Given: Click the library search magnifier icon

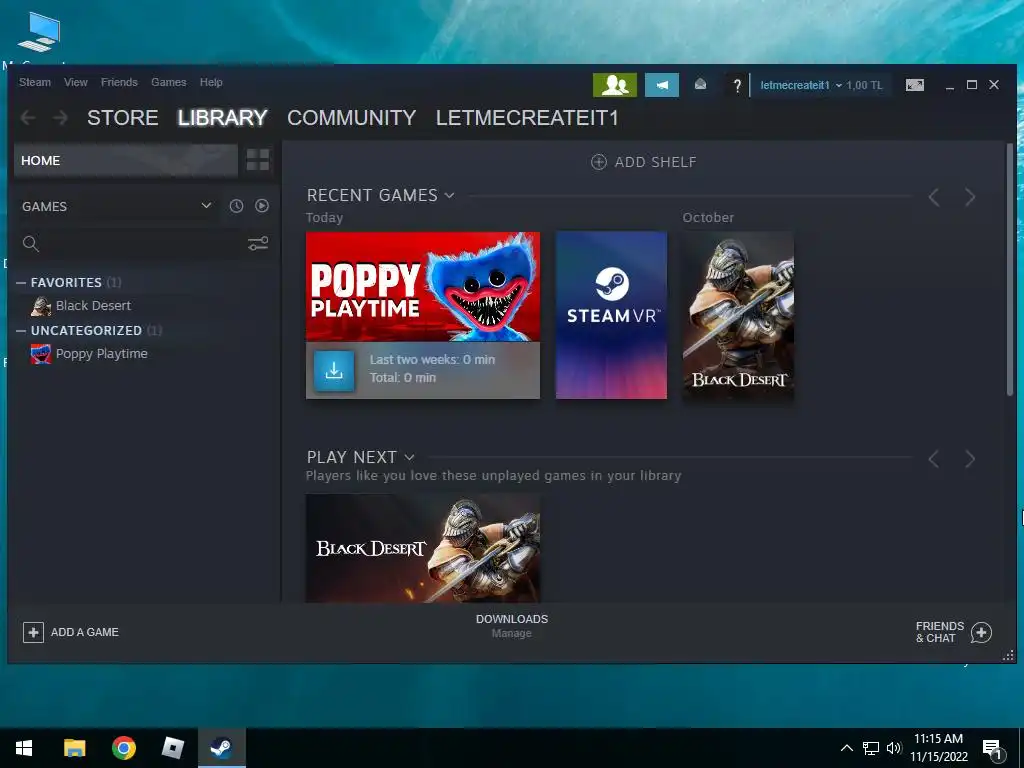Looking at the screenshot, I should point(31,244).
